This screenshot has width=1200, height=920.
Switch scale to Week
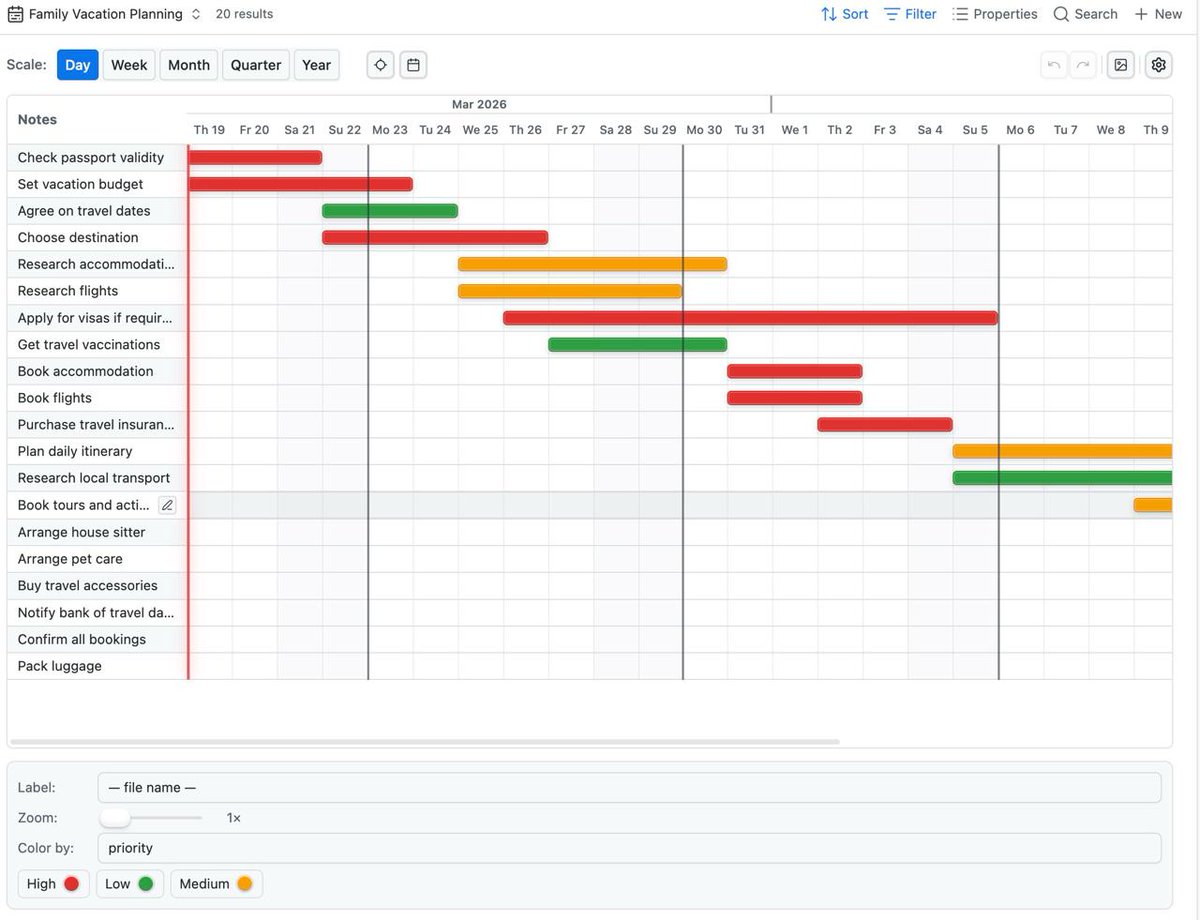[129, 65]
